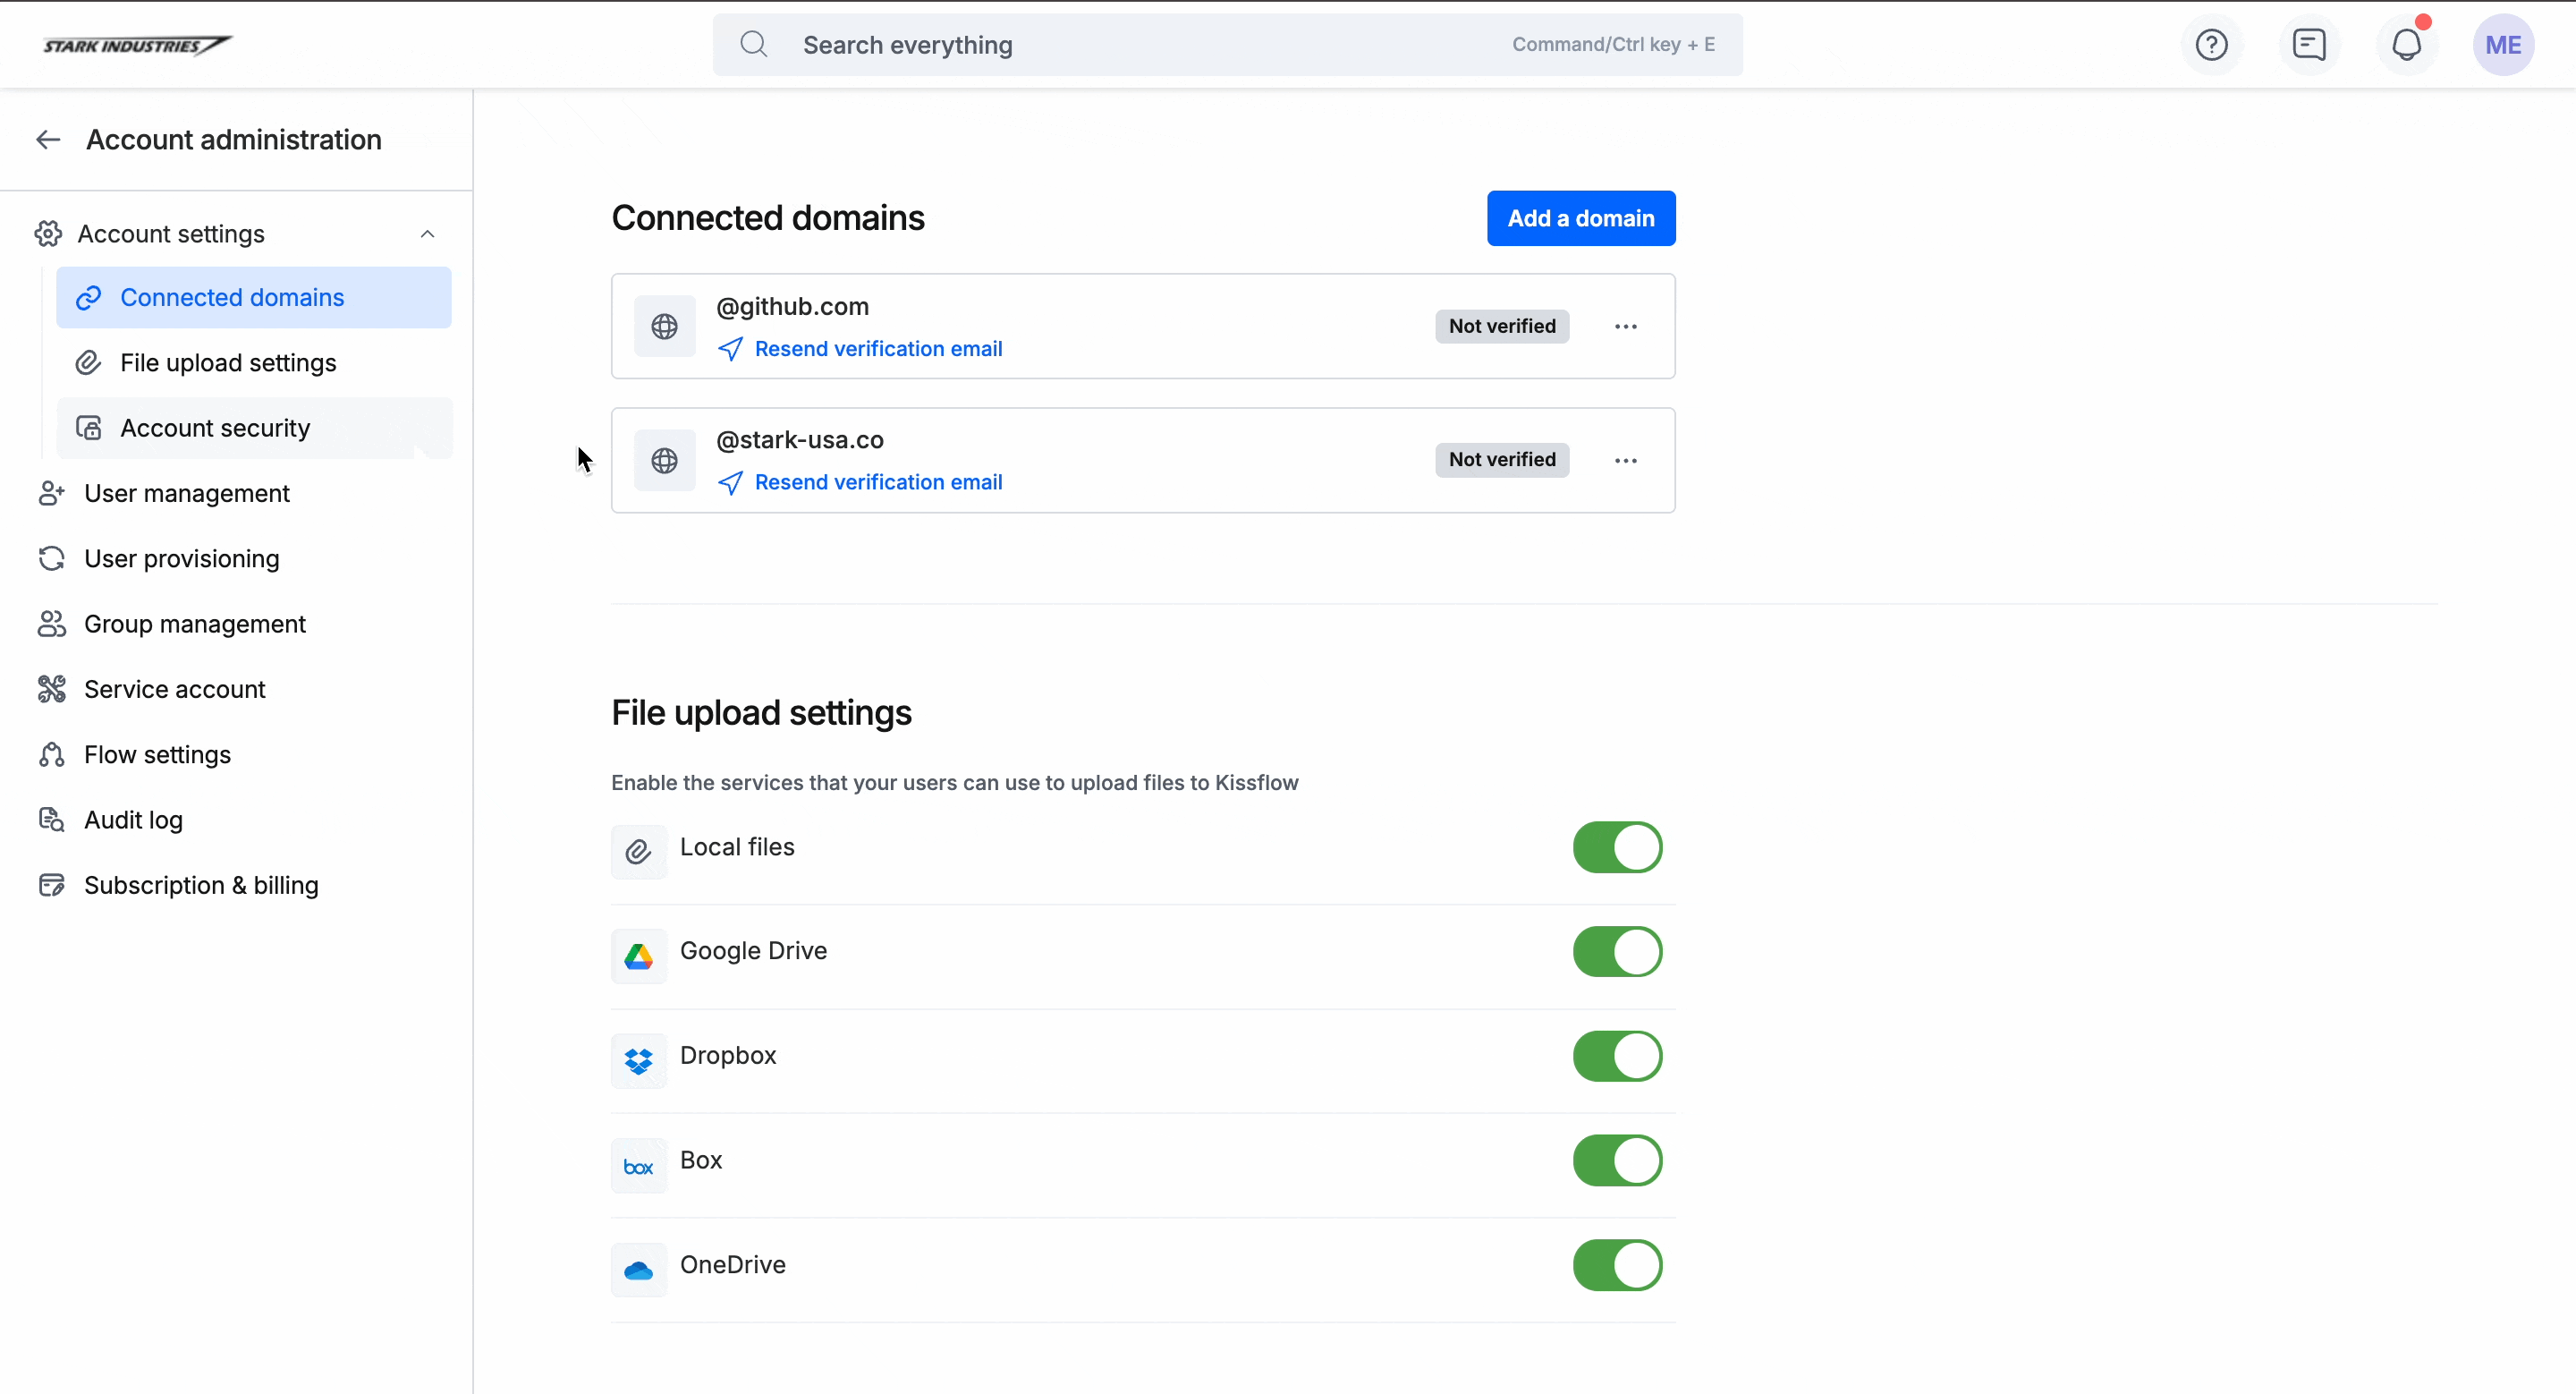2576x1394 pixels.
Task: Turn off the Dropbox upload toggle
Action: 1617,1056
